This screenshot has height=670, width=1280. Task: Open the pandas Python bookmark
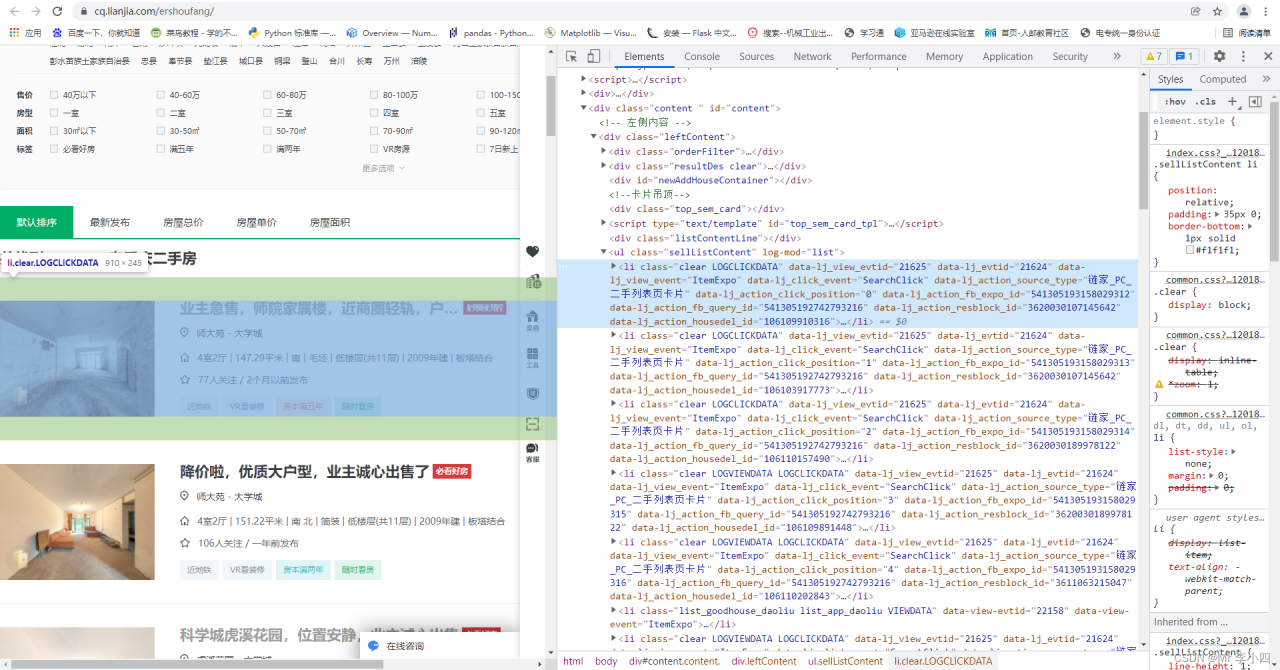(x=491, y=32)
